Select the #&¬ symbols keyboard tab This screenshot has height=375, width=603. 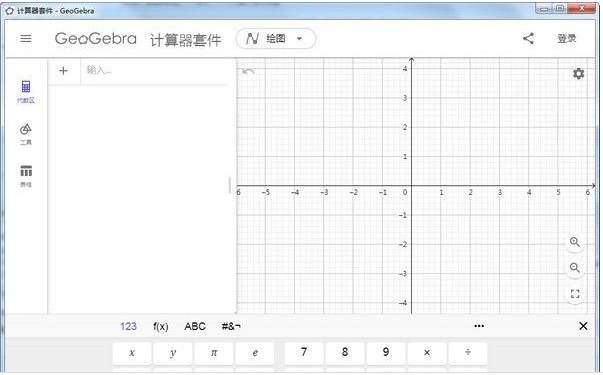coord(231,327)
